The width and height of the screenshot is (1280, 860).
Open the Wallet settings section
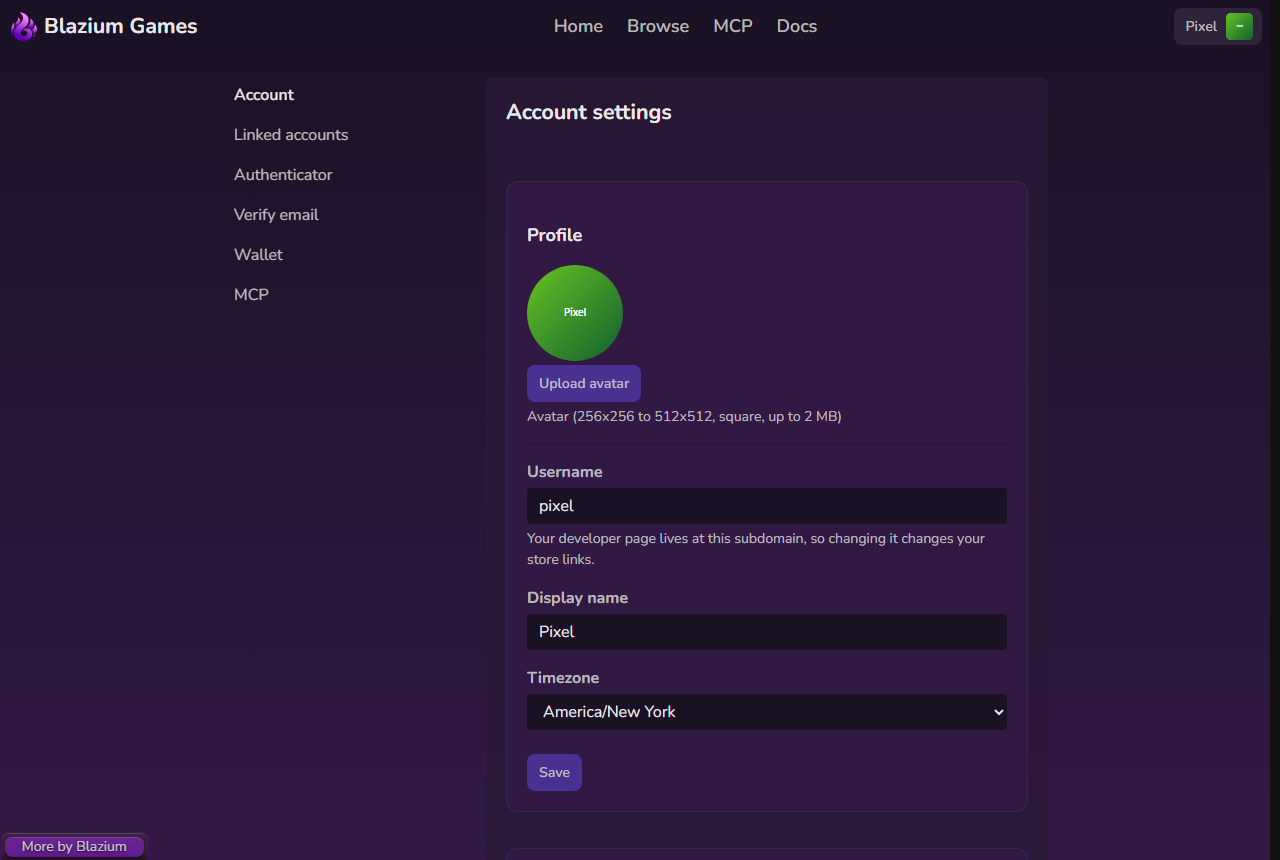[258, 255]
